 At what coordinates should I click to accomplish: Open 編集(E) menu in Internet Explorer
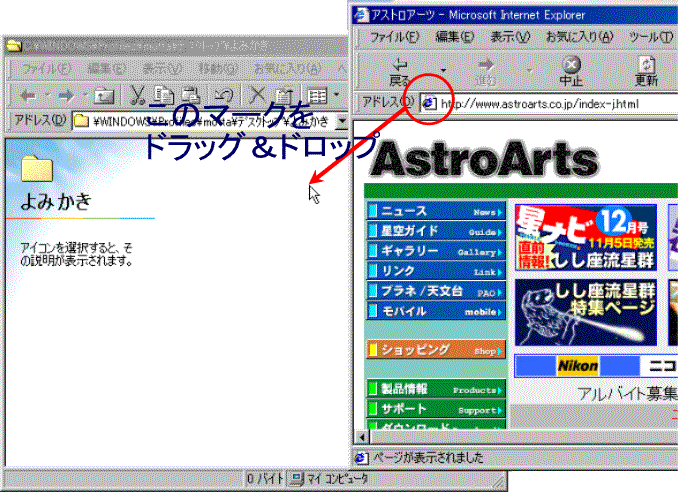454,37
